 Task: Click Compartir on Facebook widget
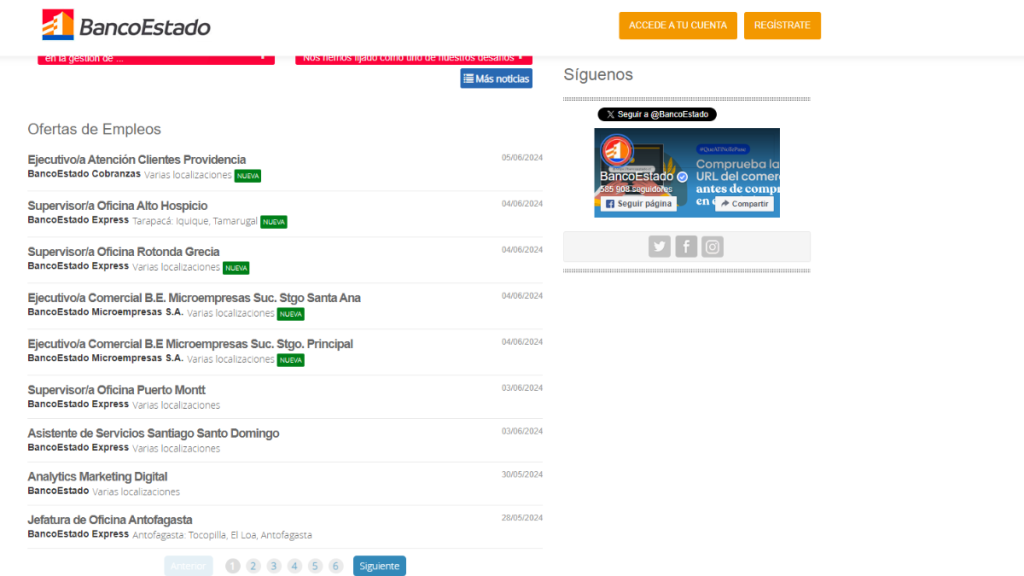(x=744, y=204)
